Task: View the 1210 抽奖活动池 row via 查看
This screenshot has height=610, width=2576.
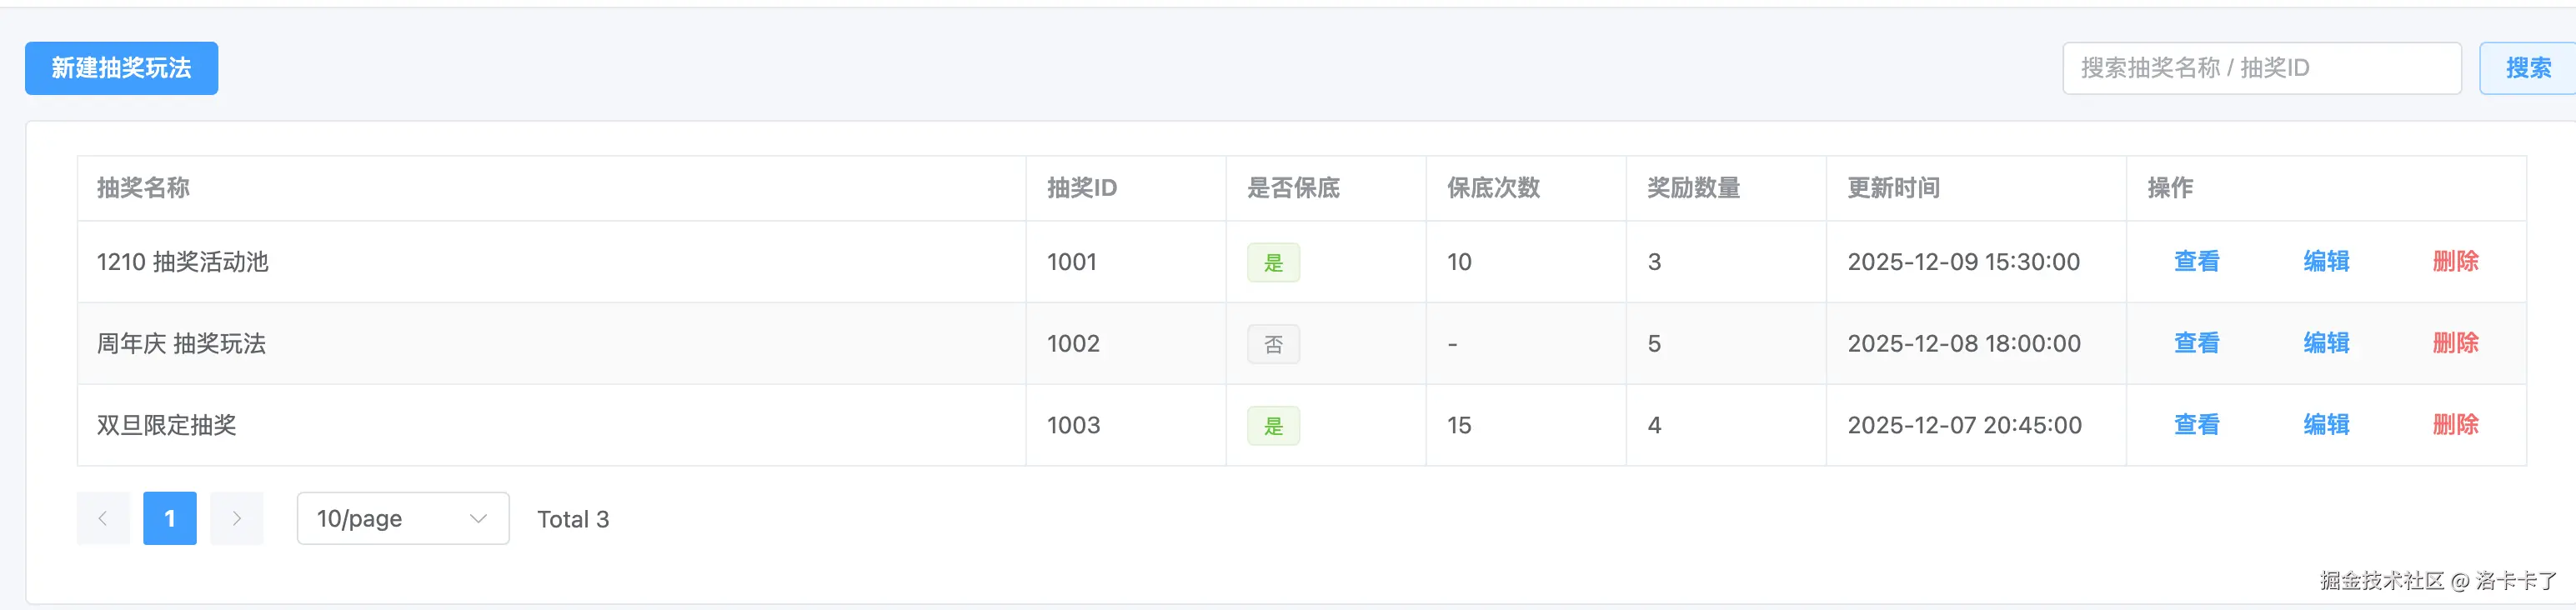Action: click(2196, 262)
